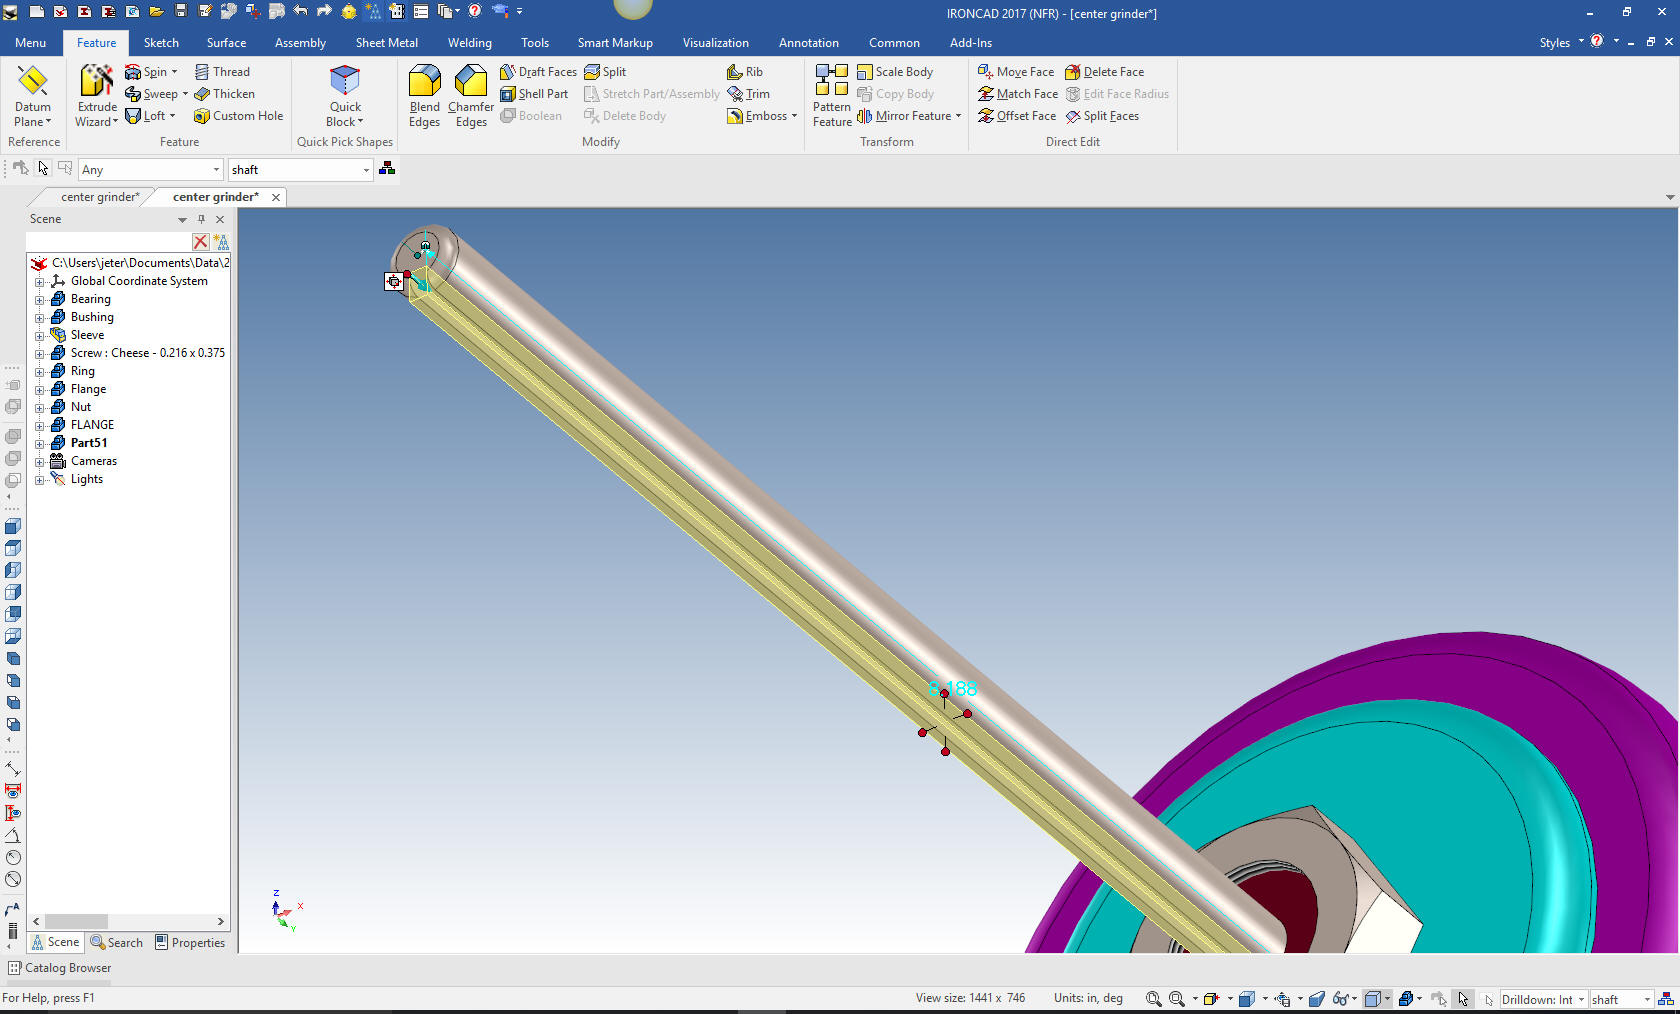Click the Datum Plane tool
This screenshot has height=1014, width=1680.
coord(33,95)
